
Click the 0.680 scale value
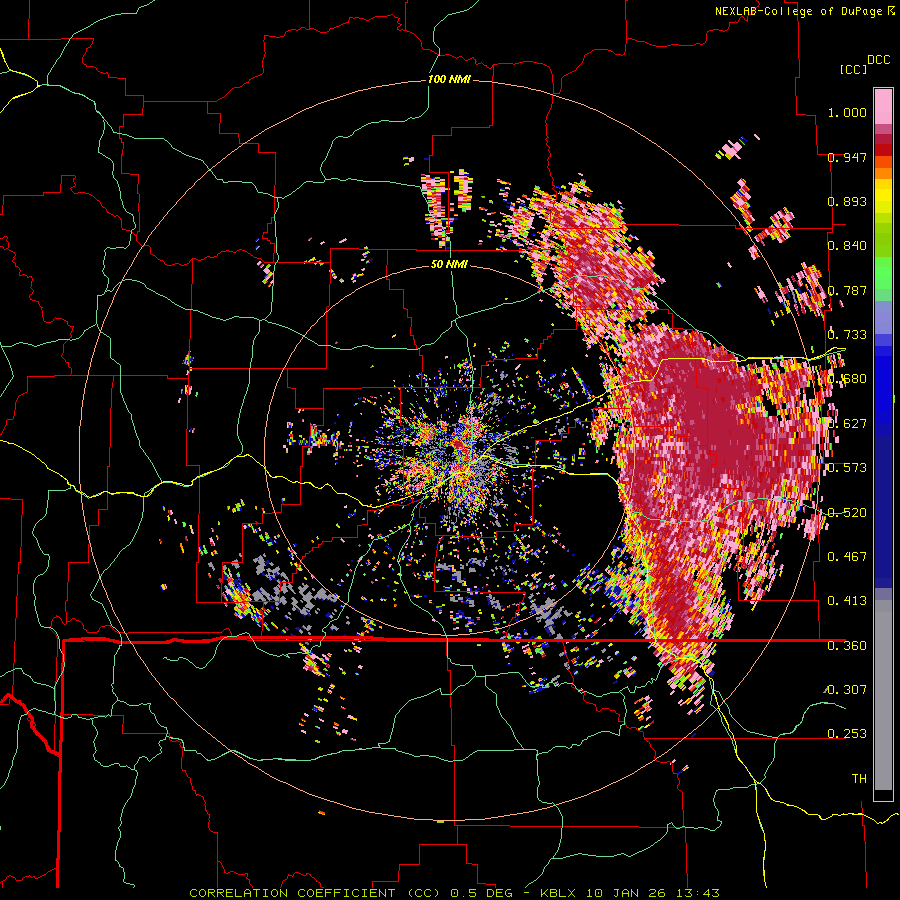click(847, 379)
